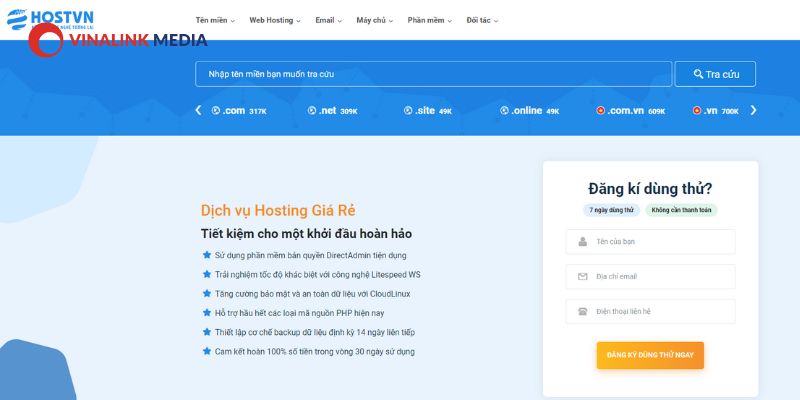Click the Tên của bạn name field
This screenshot has width=800, height=400.
pyautogui.click(x=651, y=242)
